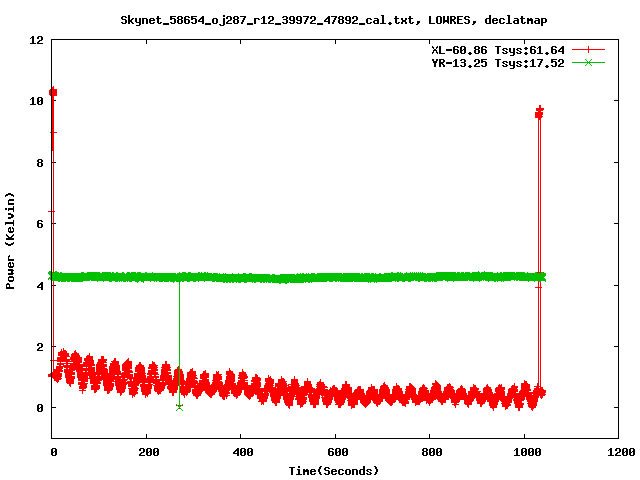Select the legend entry 'XL-60.86 Tsys:61.64'

(498, 50)
